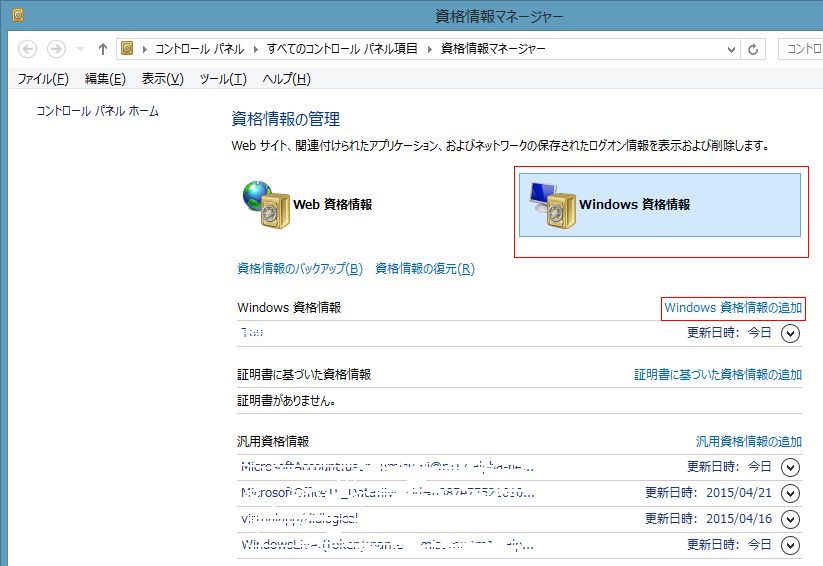The width and height of the screenshot is (823, 566).
Task: Expand the credential entry dated 2015/04/16
Action: pyautogui.click(x=791, y=519)
